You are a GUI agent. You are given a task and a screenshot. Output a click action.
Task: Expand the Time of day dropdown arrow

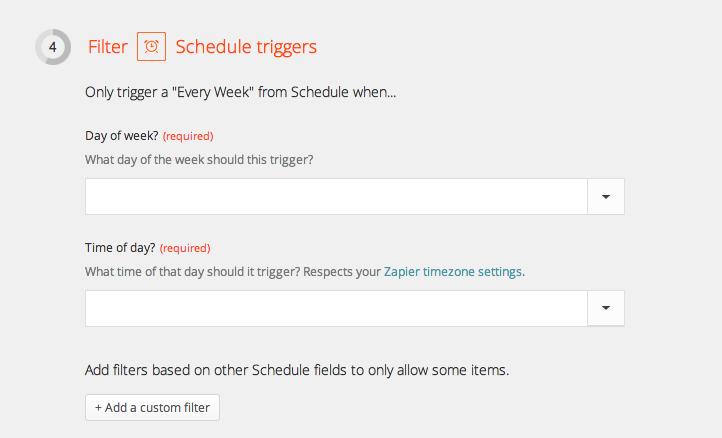606,308
